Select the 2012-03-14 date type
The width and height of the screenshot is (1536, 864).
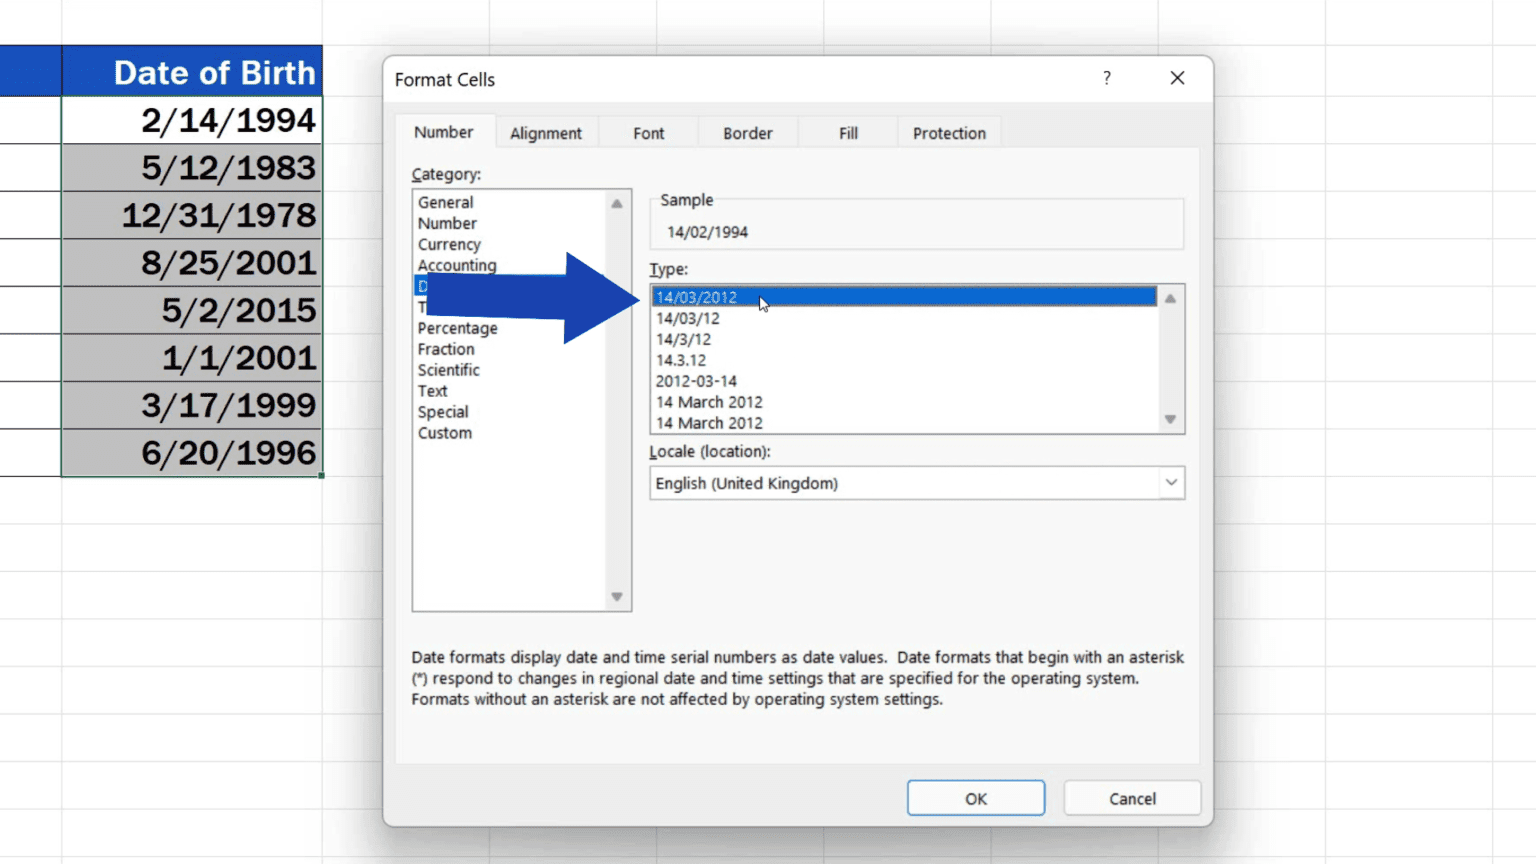[696, 381]
